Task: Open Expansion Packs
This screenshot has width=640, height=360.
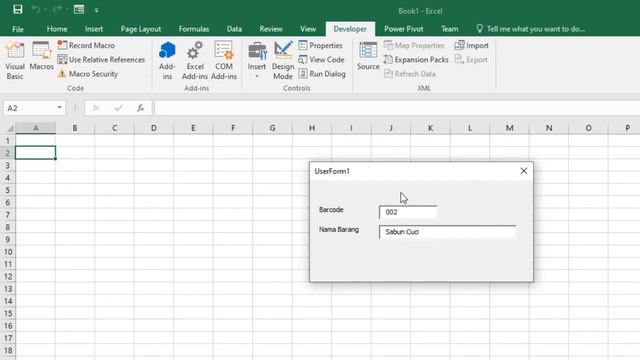Action: click(416, 60)
